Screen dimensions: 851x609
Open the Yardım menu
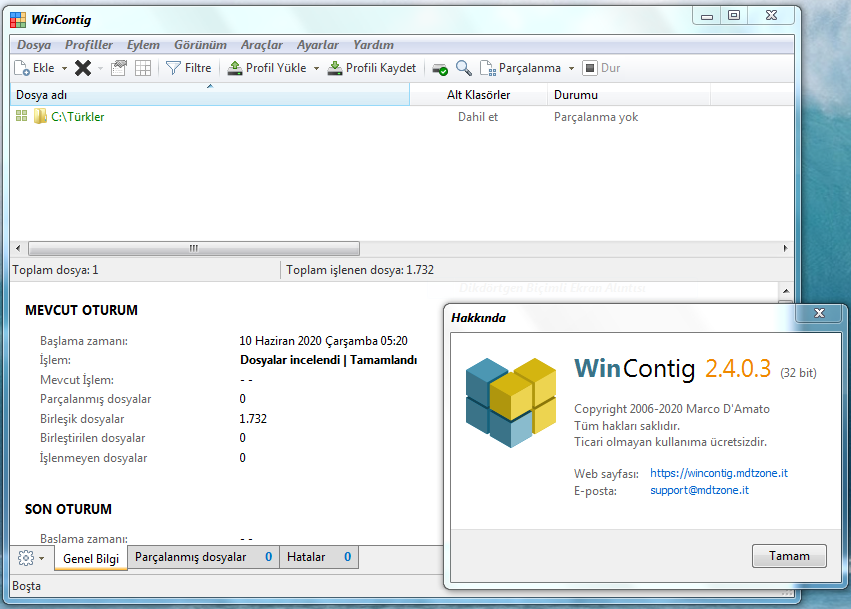pos(373,45)
